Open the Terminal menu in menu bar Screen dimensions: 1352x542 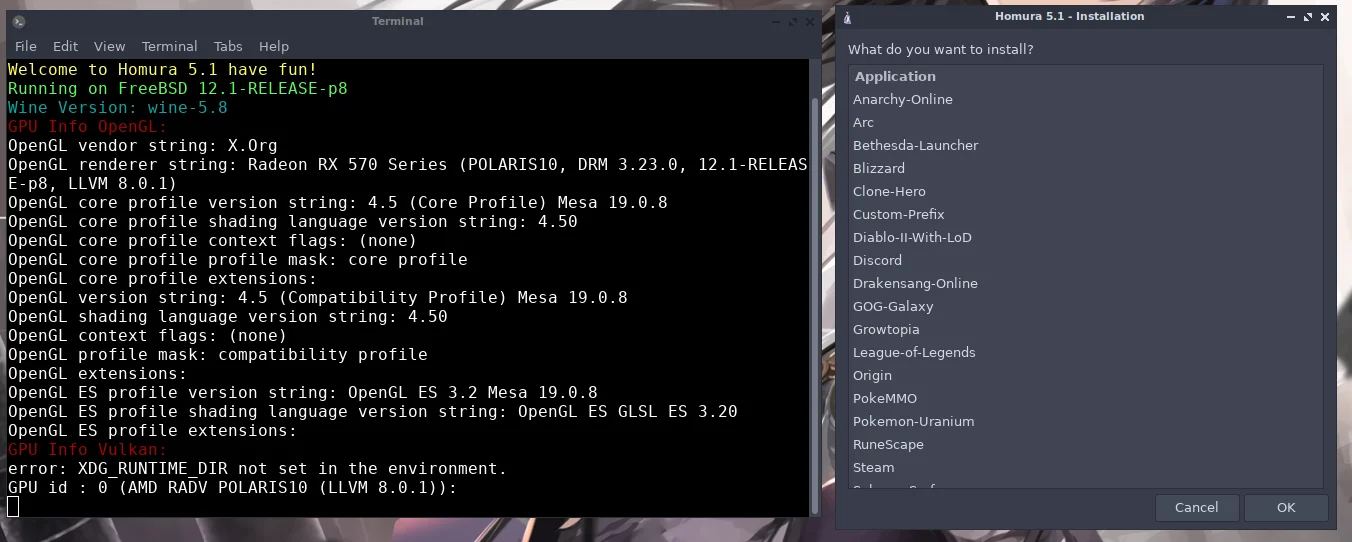pyautogui.click(x=169, y=46)
